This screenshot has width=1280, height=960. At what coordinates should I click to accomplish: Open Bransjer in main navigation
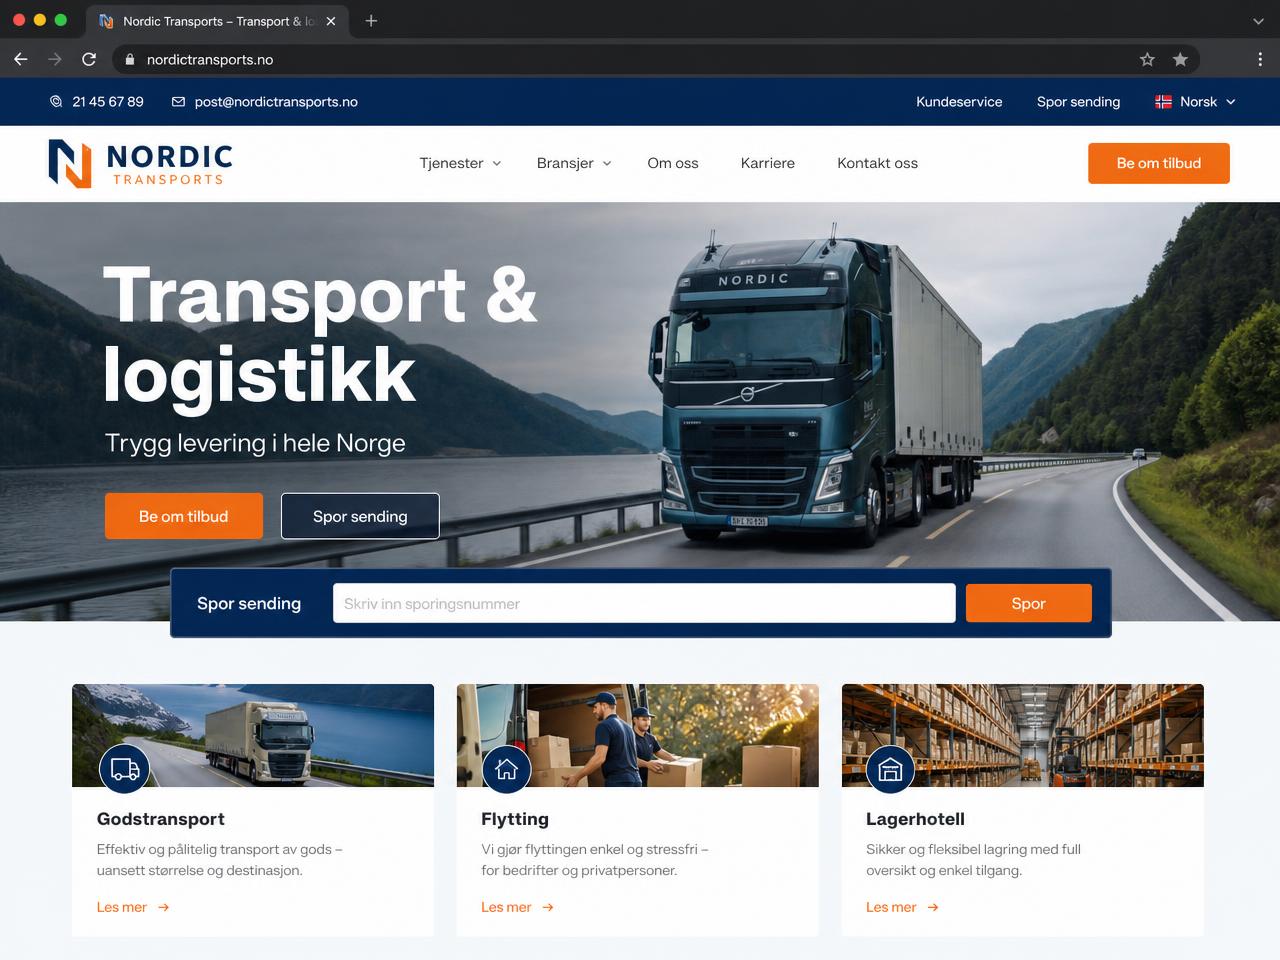pos(565,163)
